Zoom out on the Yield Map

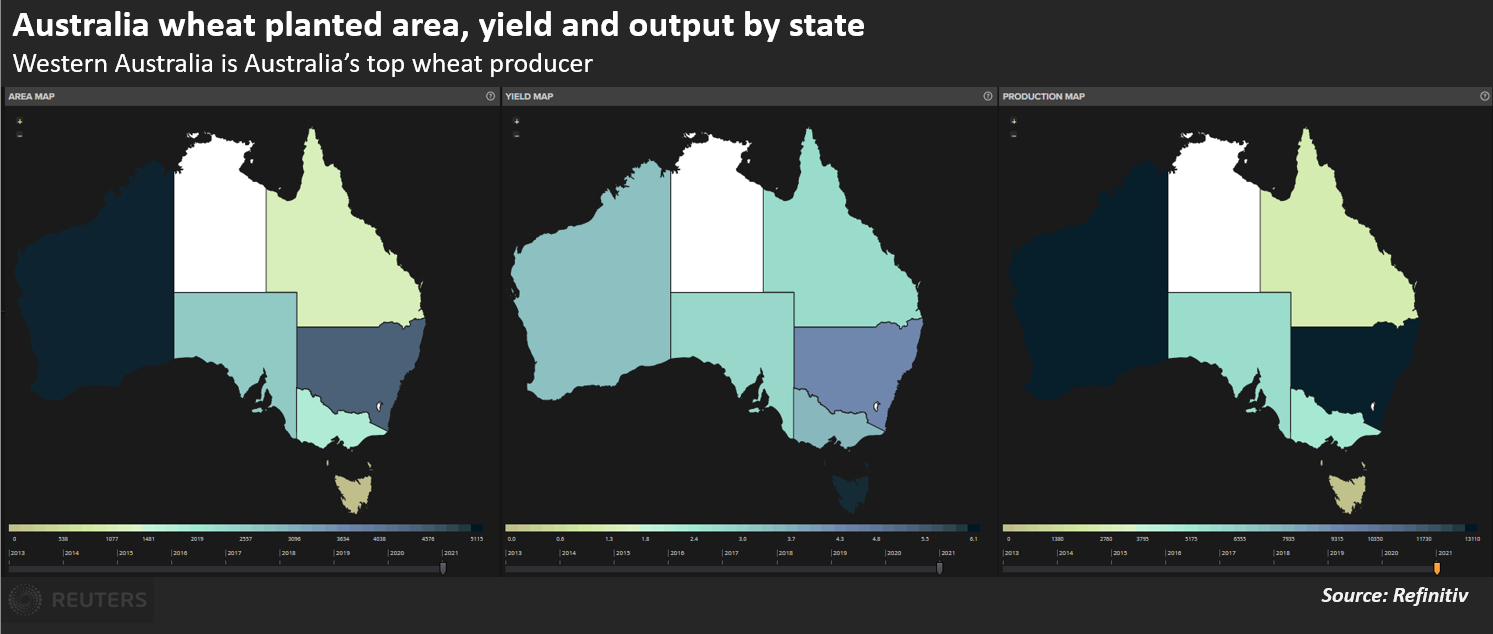click(516, 134)
